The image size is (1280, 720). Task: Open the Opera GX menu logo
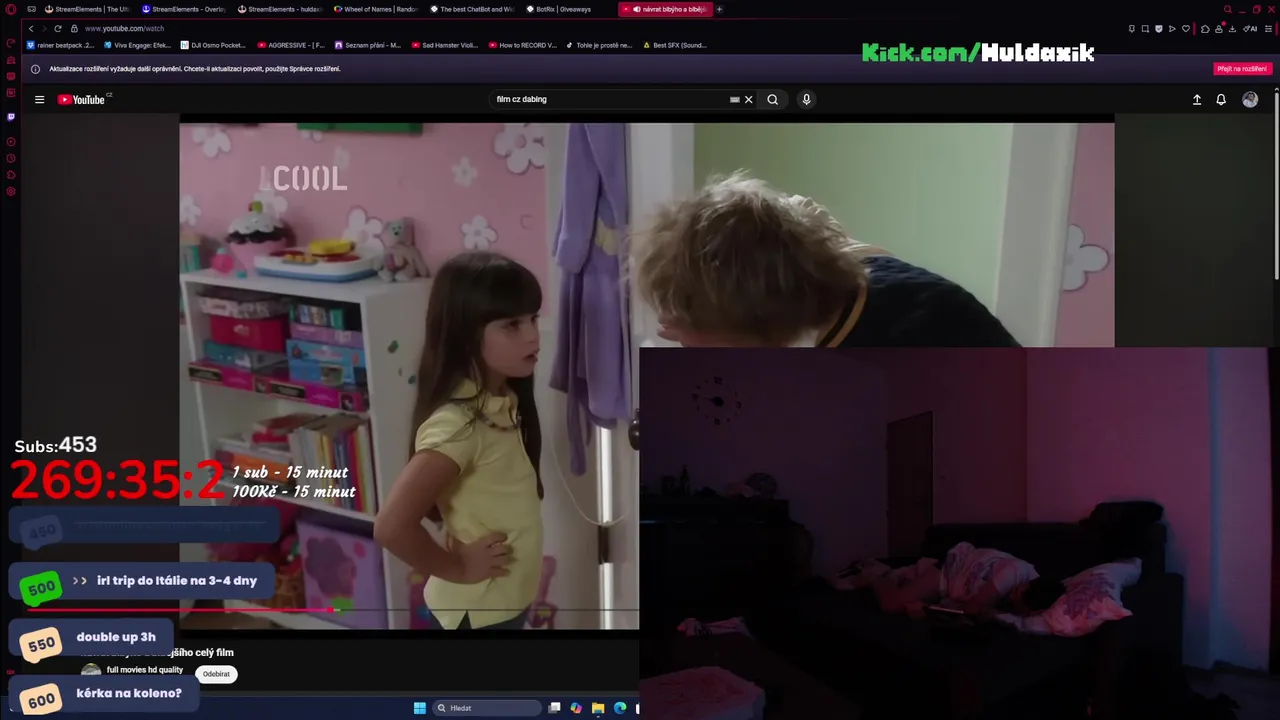[x=11, y=9]
